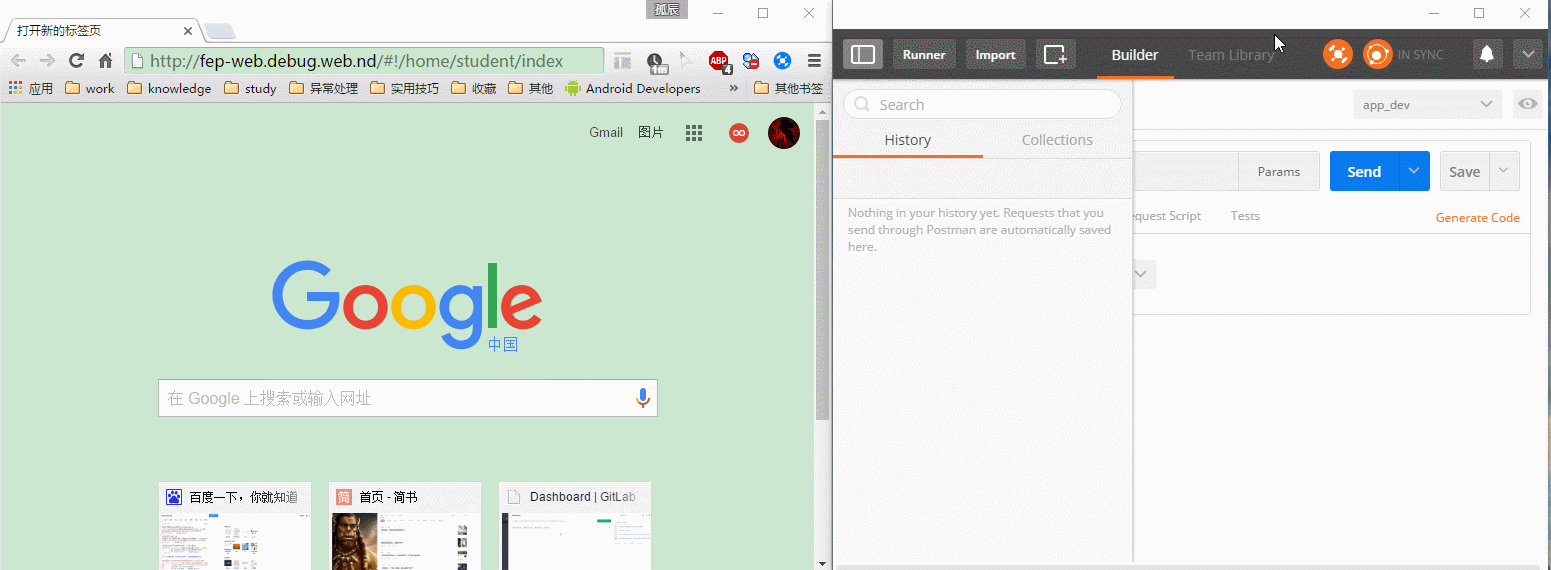
Task: Switch to the Builder tab
Action: click(x=1135, y=55)
